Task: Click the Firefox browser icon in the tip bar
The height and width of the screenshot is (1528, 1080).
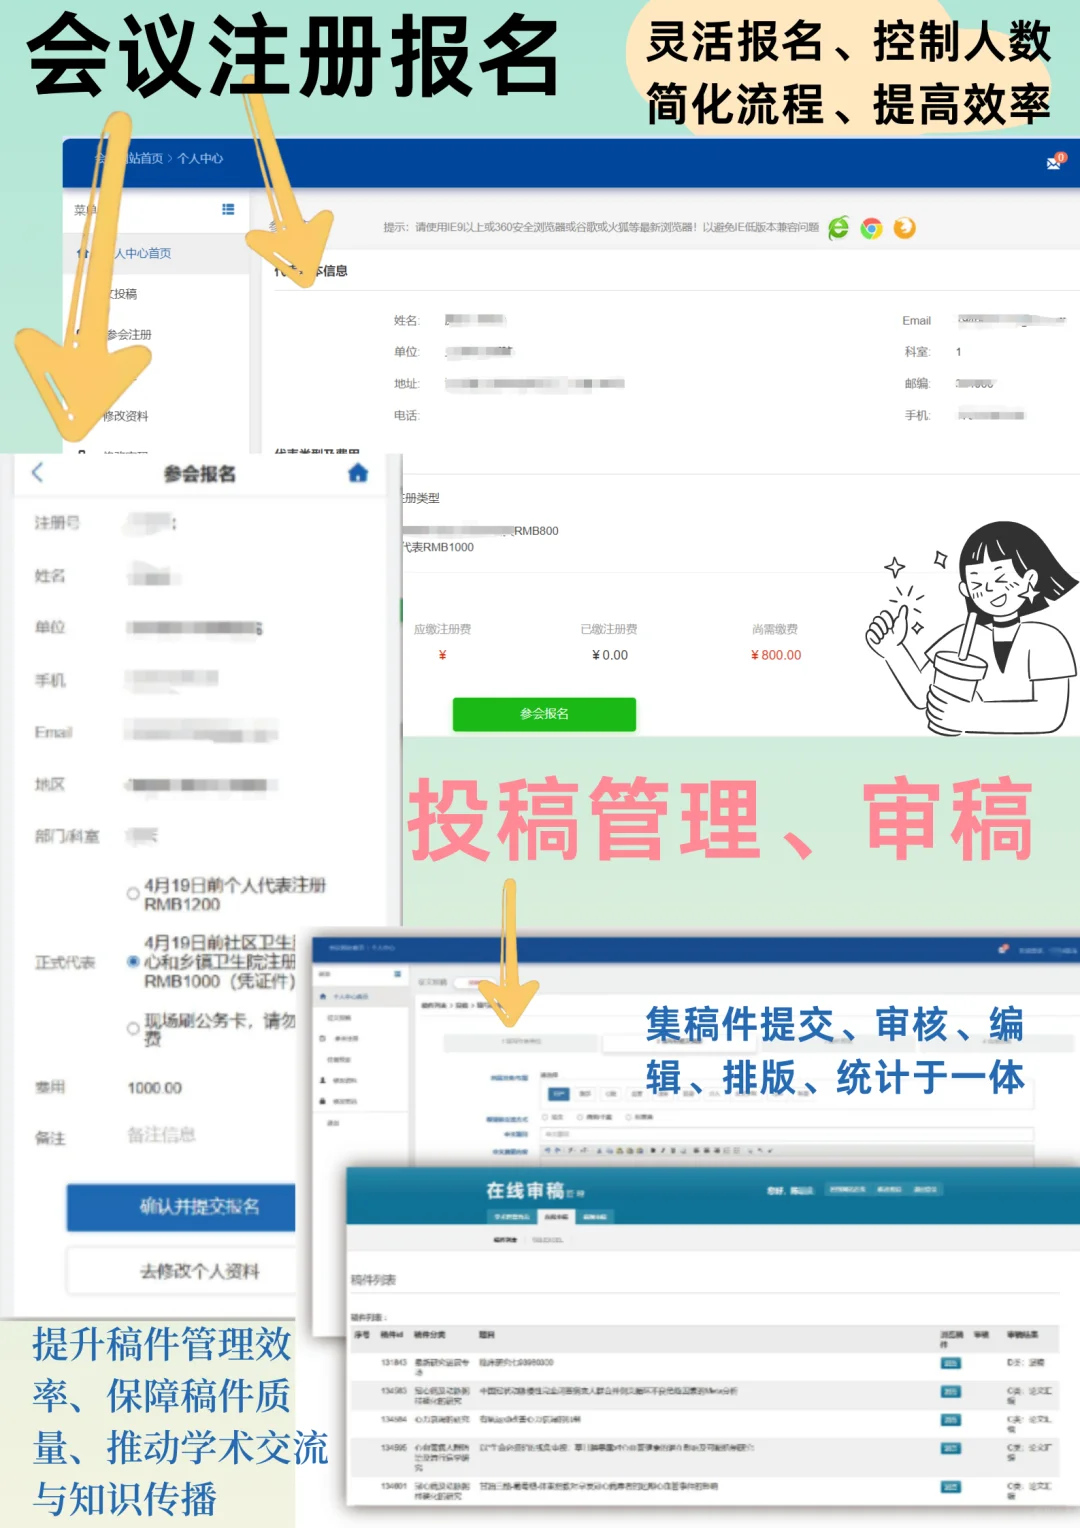Action: pyautogui.click(x=903, y=228)
